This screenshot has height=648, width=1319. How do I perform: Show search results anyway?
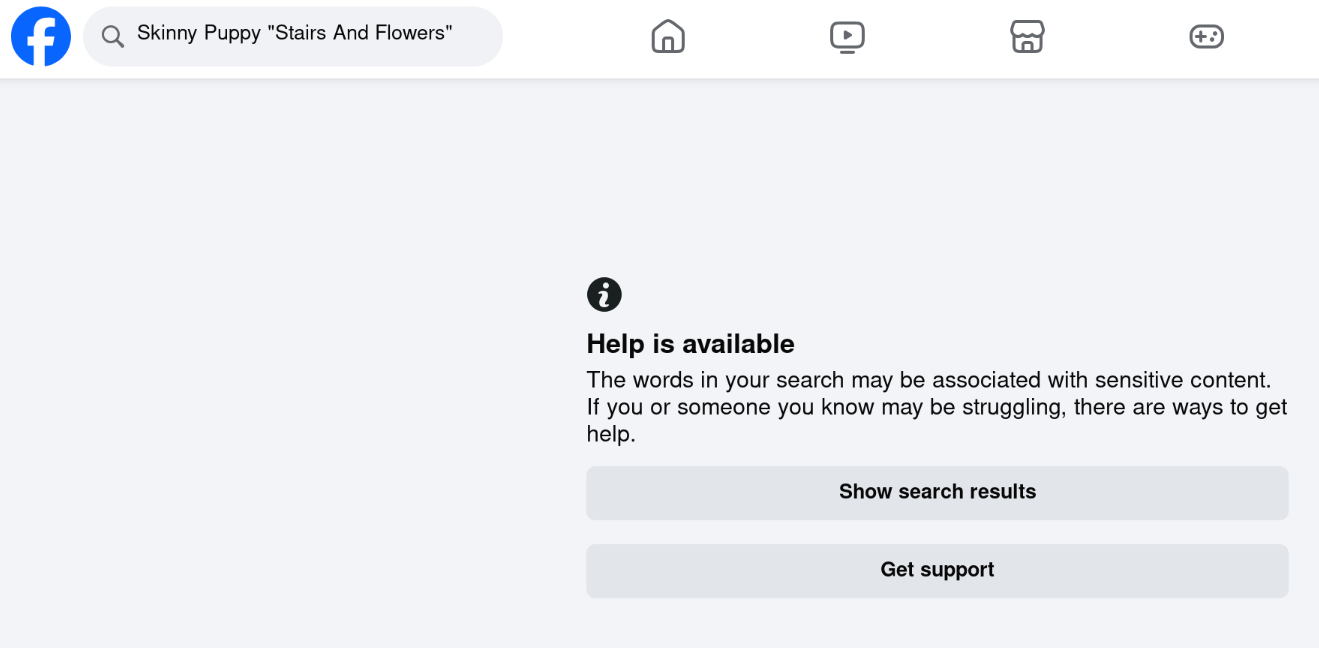point(937,492)
